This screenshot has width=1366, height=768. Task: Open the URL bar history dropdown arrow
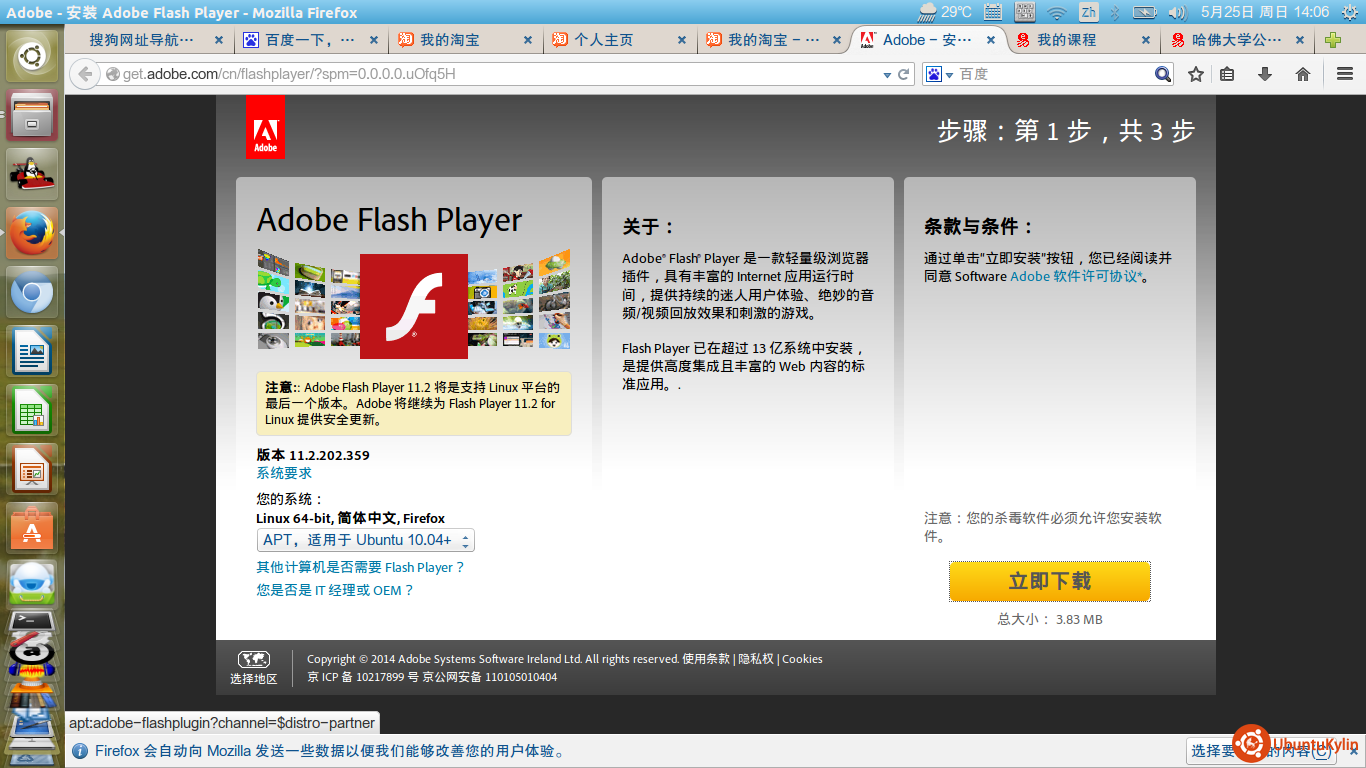pyautogui.click(x=887, y=75)
